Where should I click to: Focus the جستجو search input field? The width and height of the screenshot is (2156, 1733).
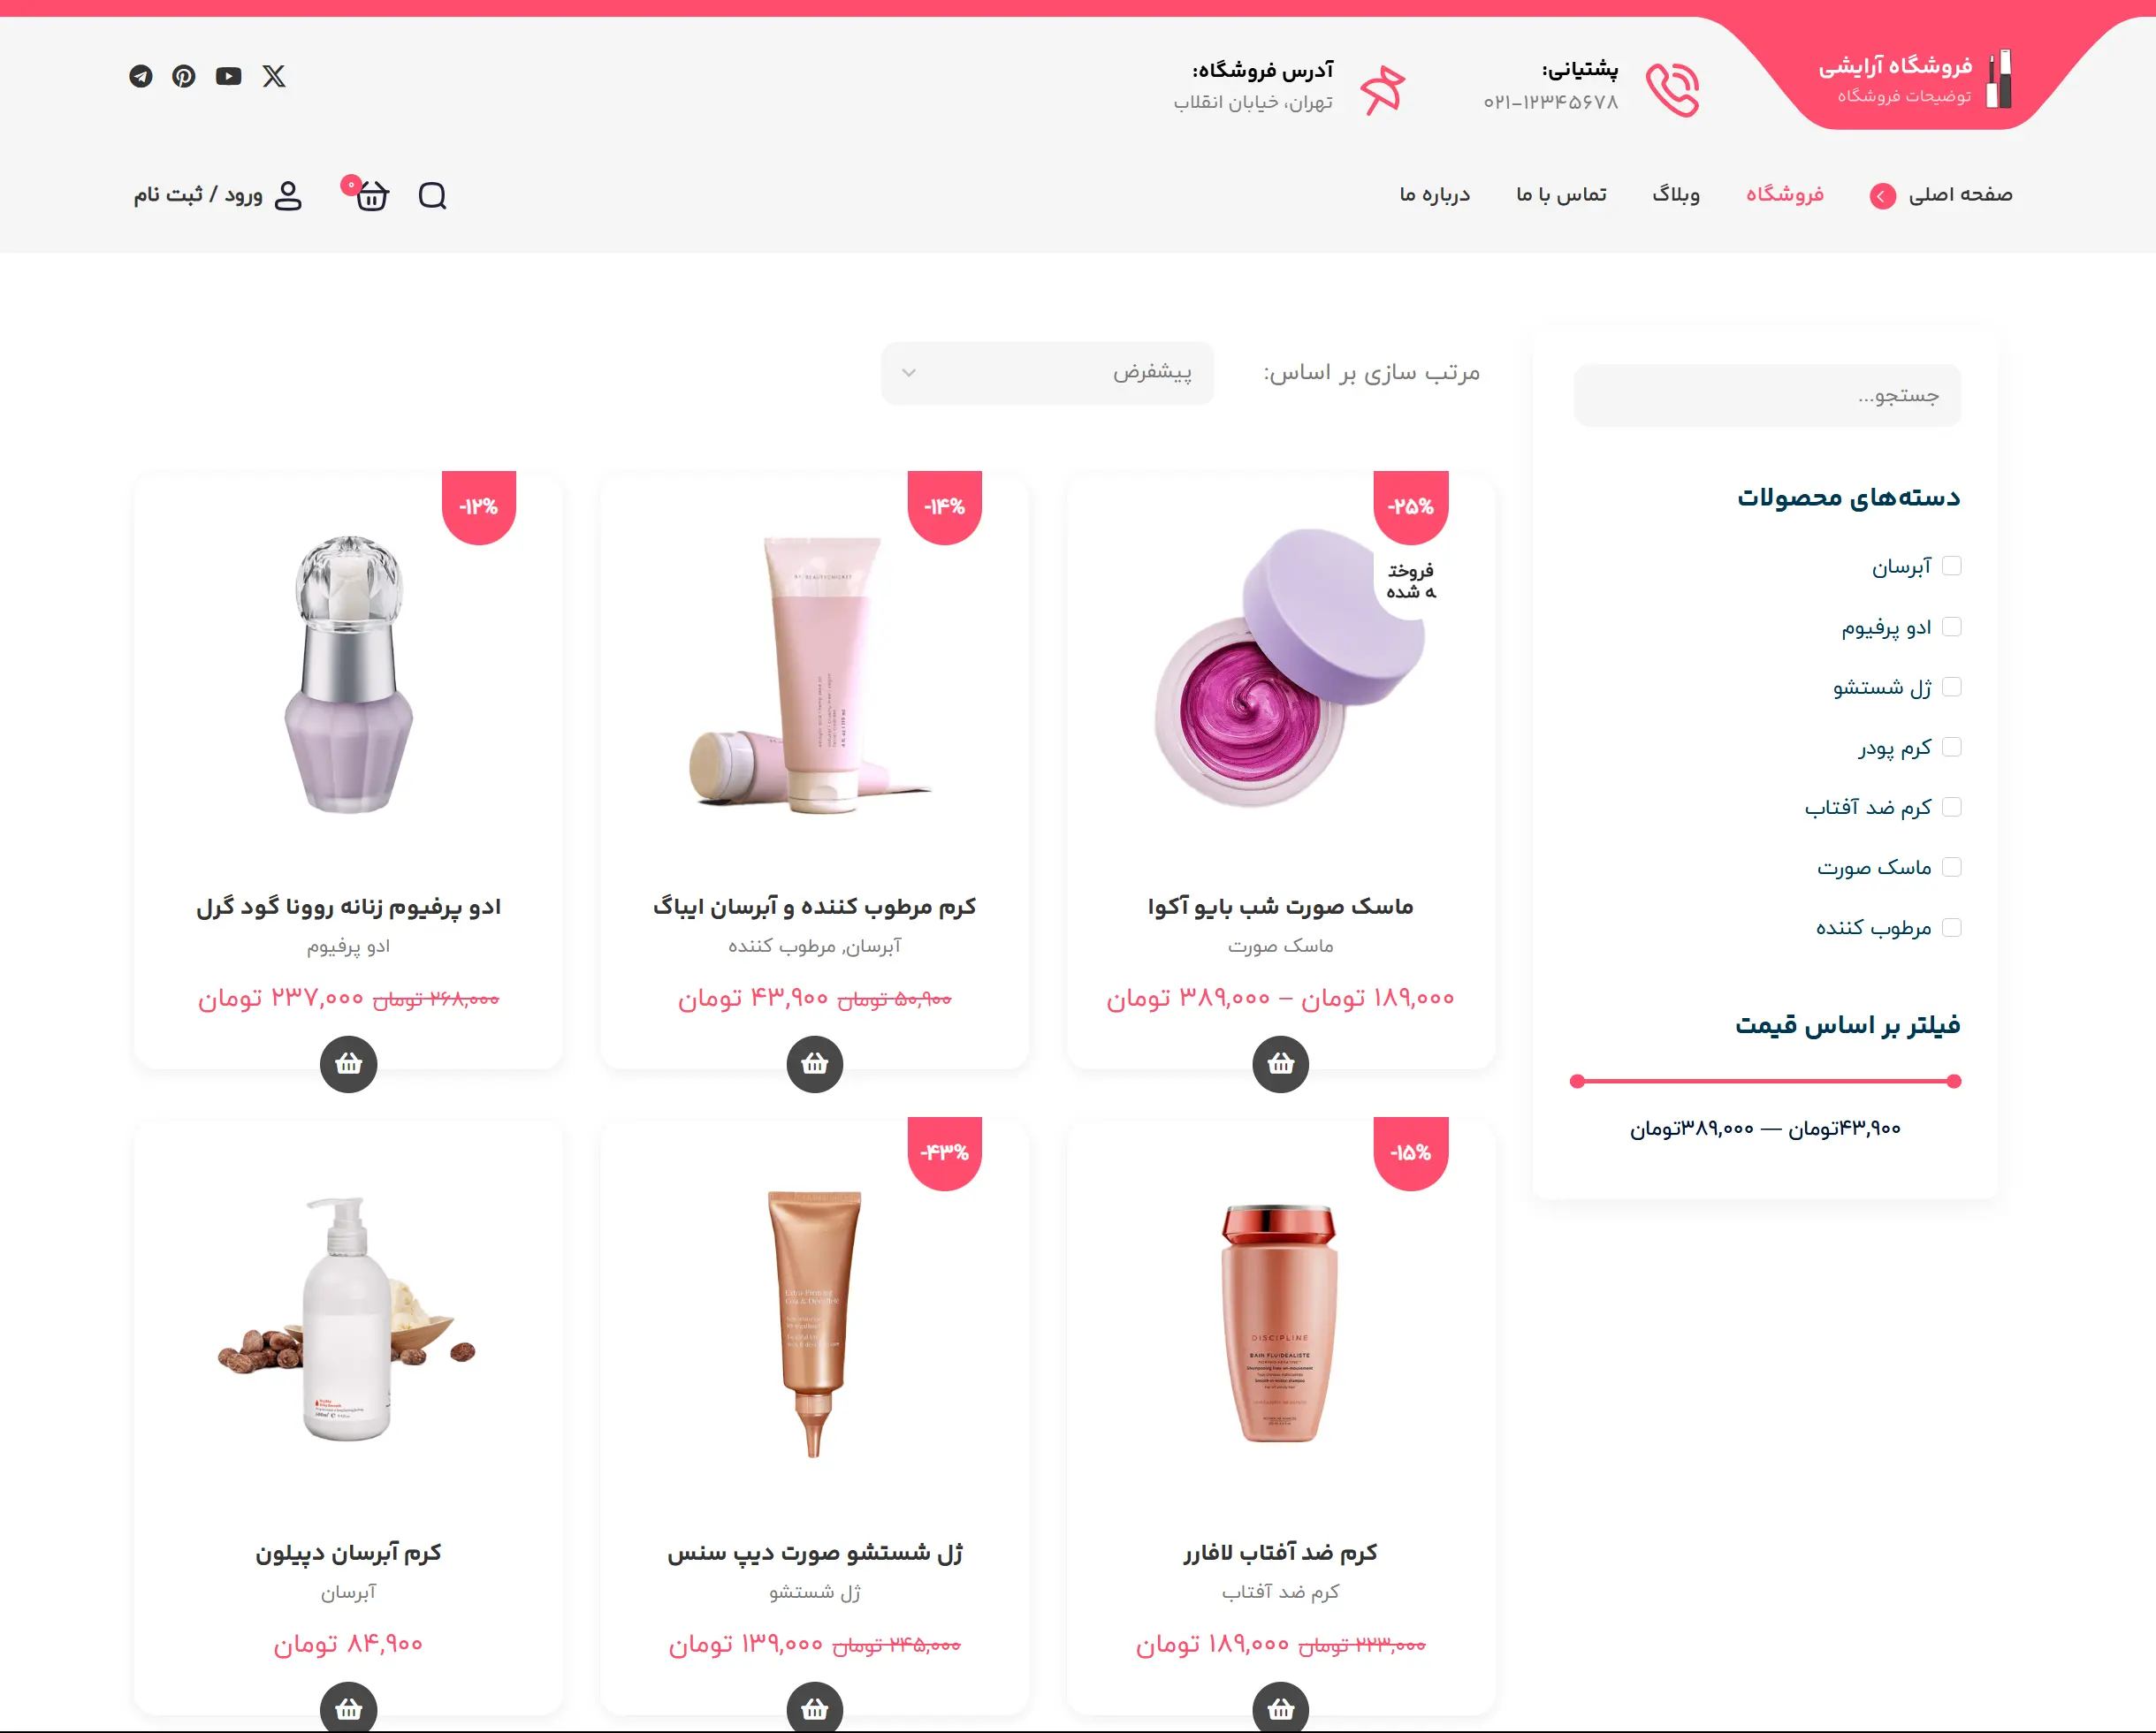[x=1767, y=395]
